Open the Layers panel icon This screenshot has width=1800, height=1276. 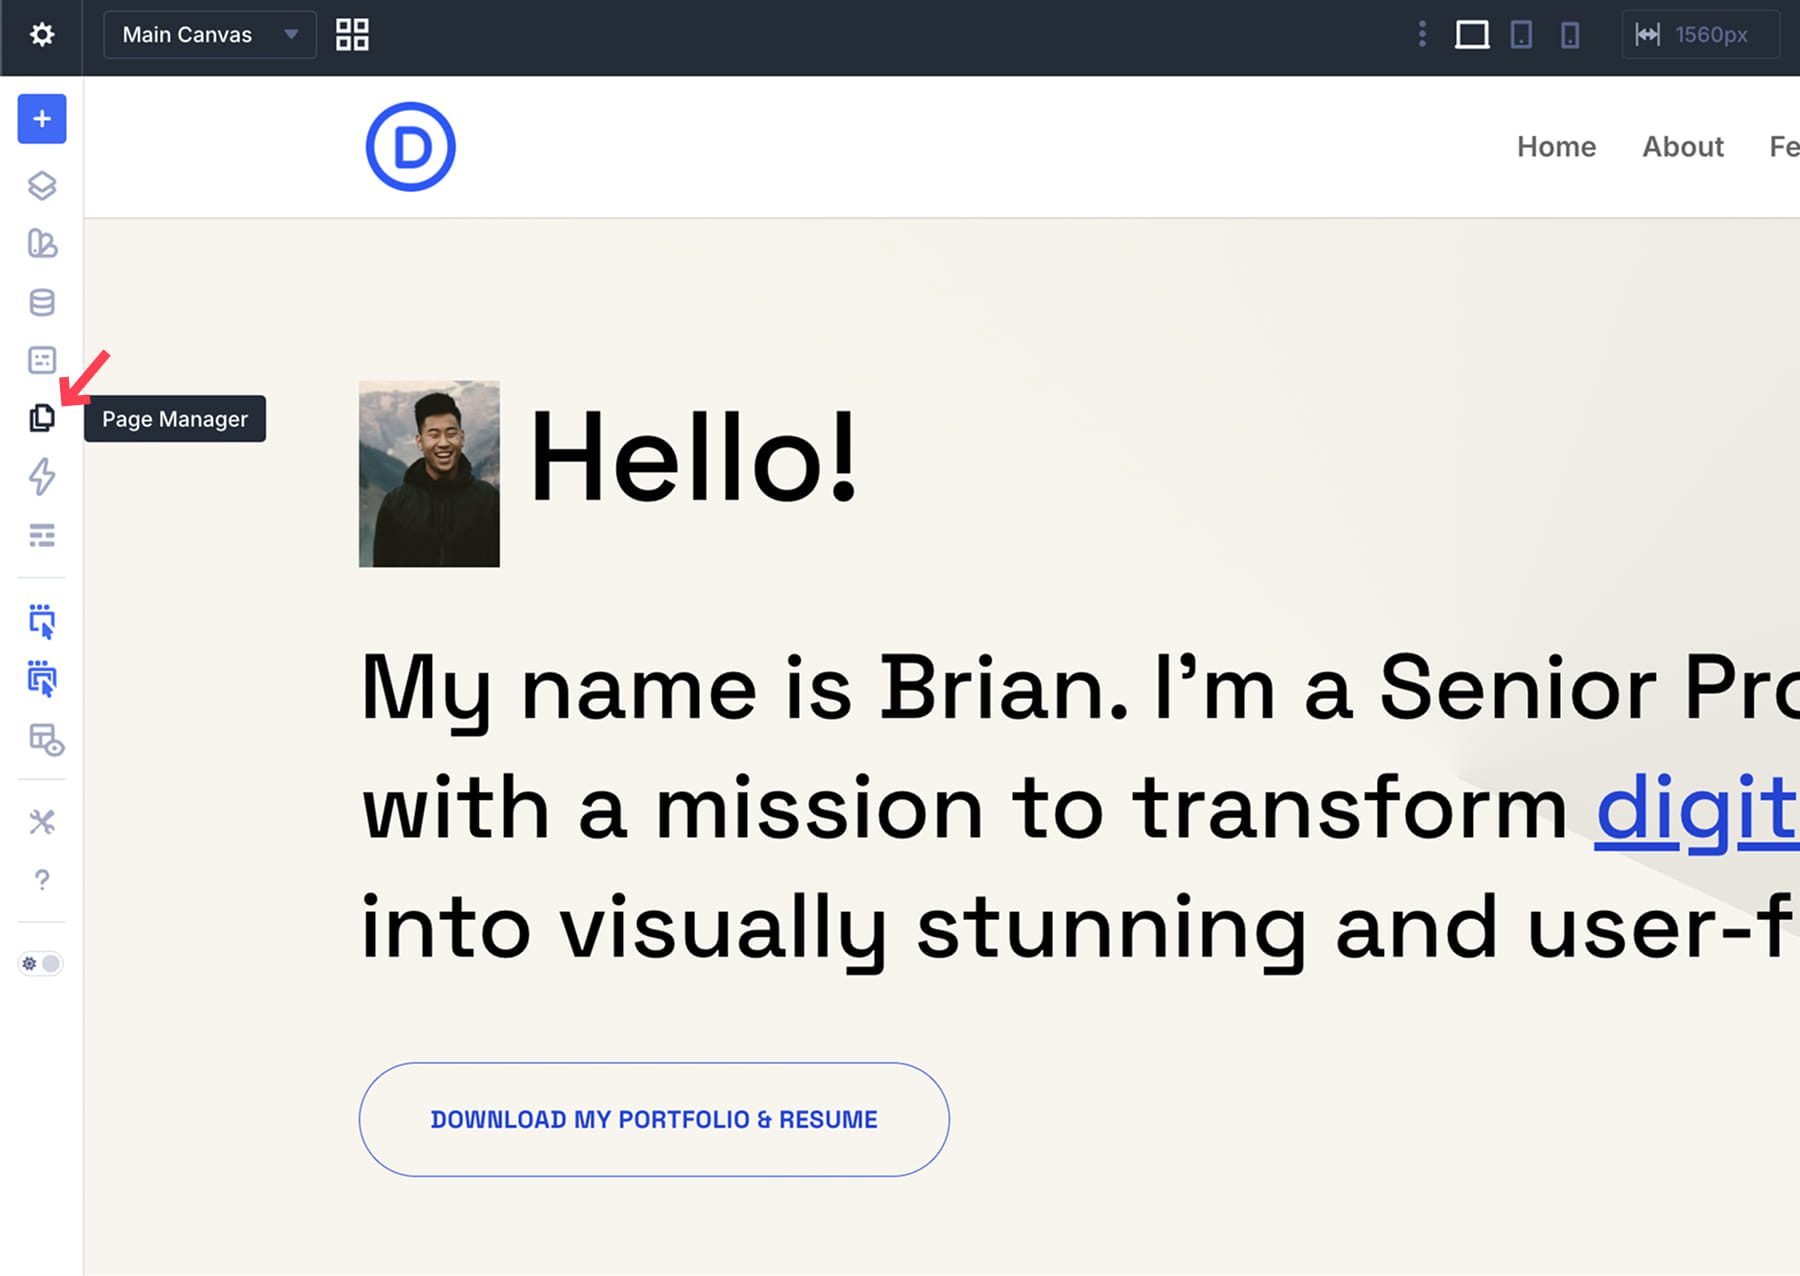click(x=41, y=186)
